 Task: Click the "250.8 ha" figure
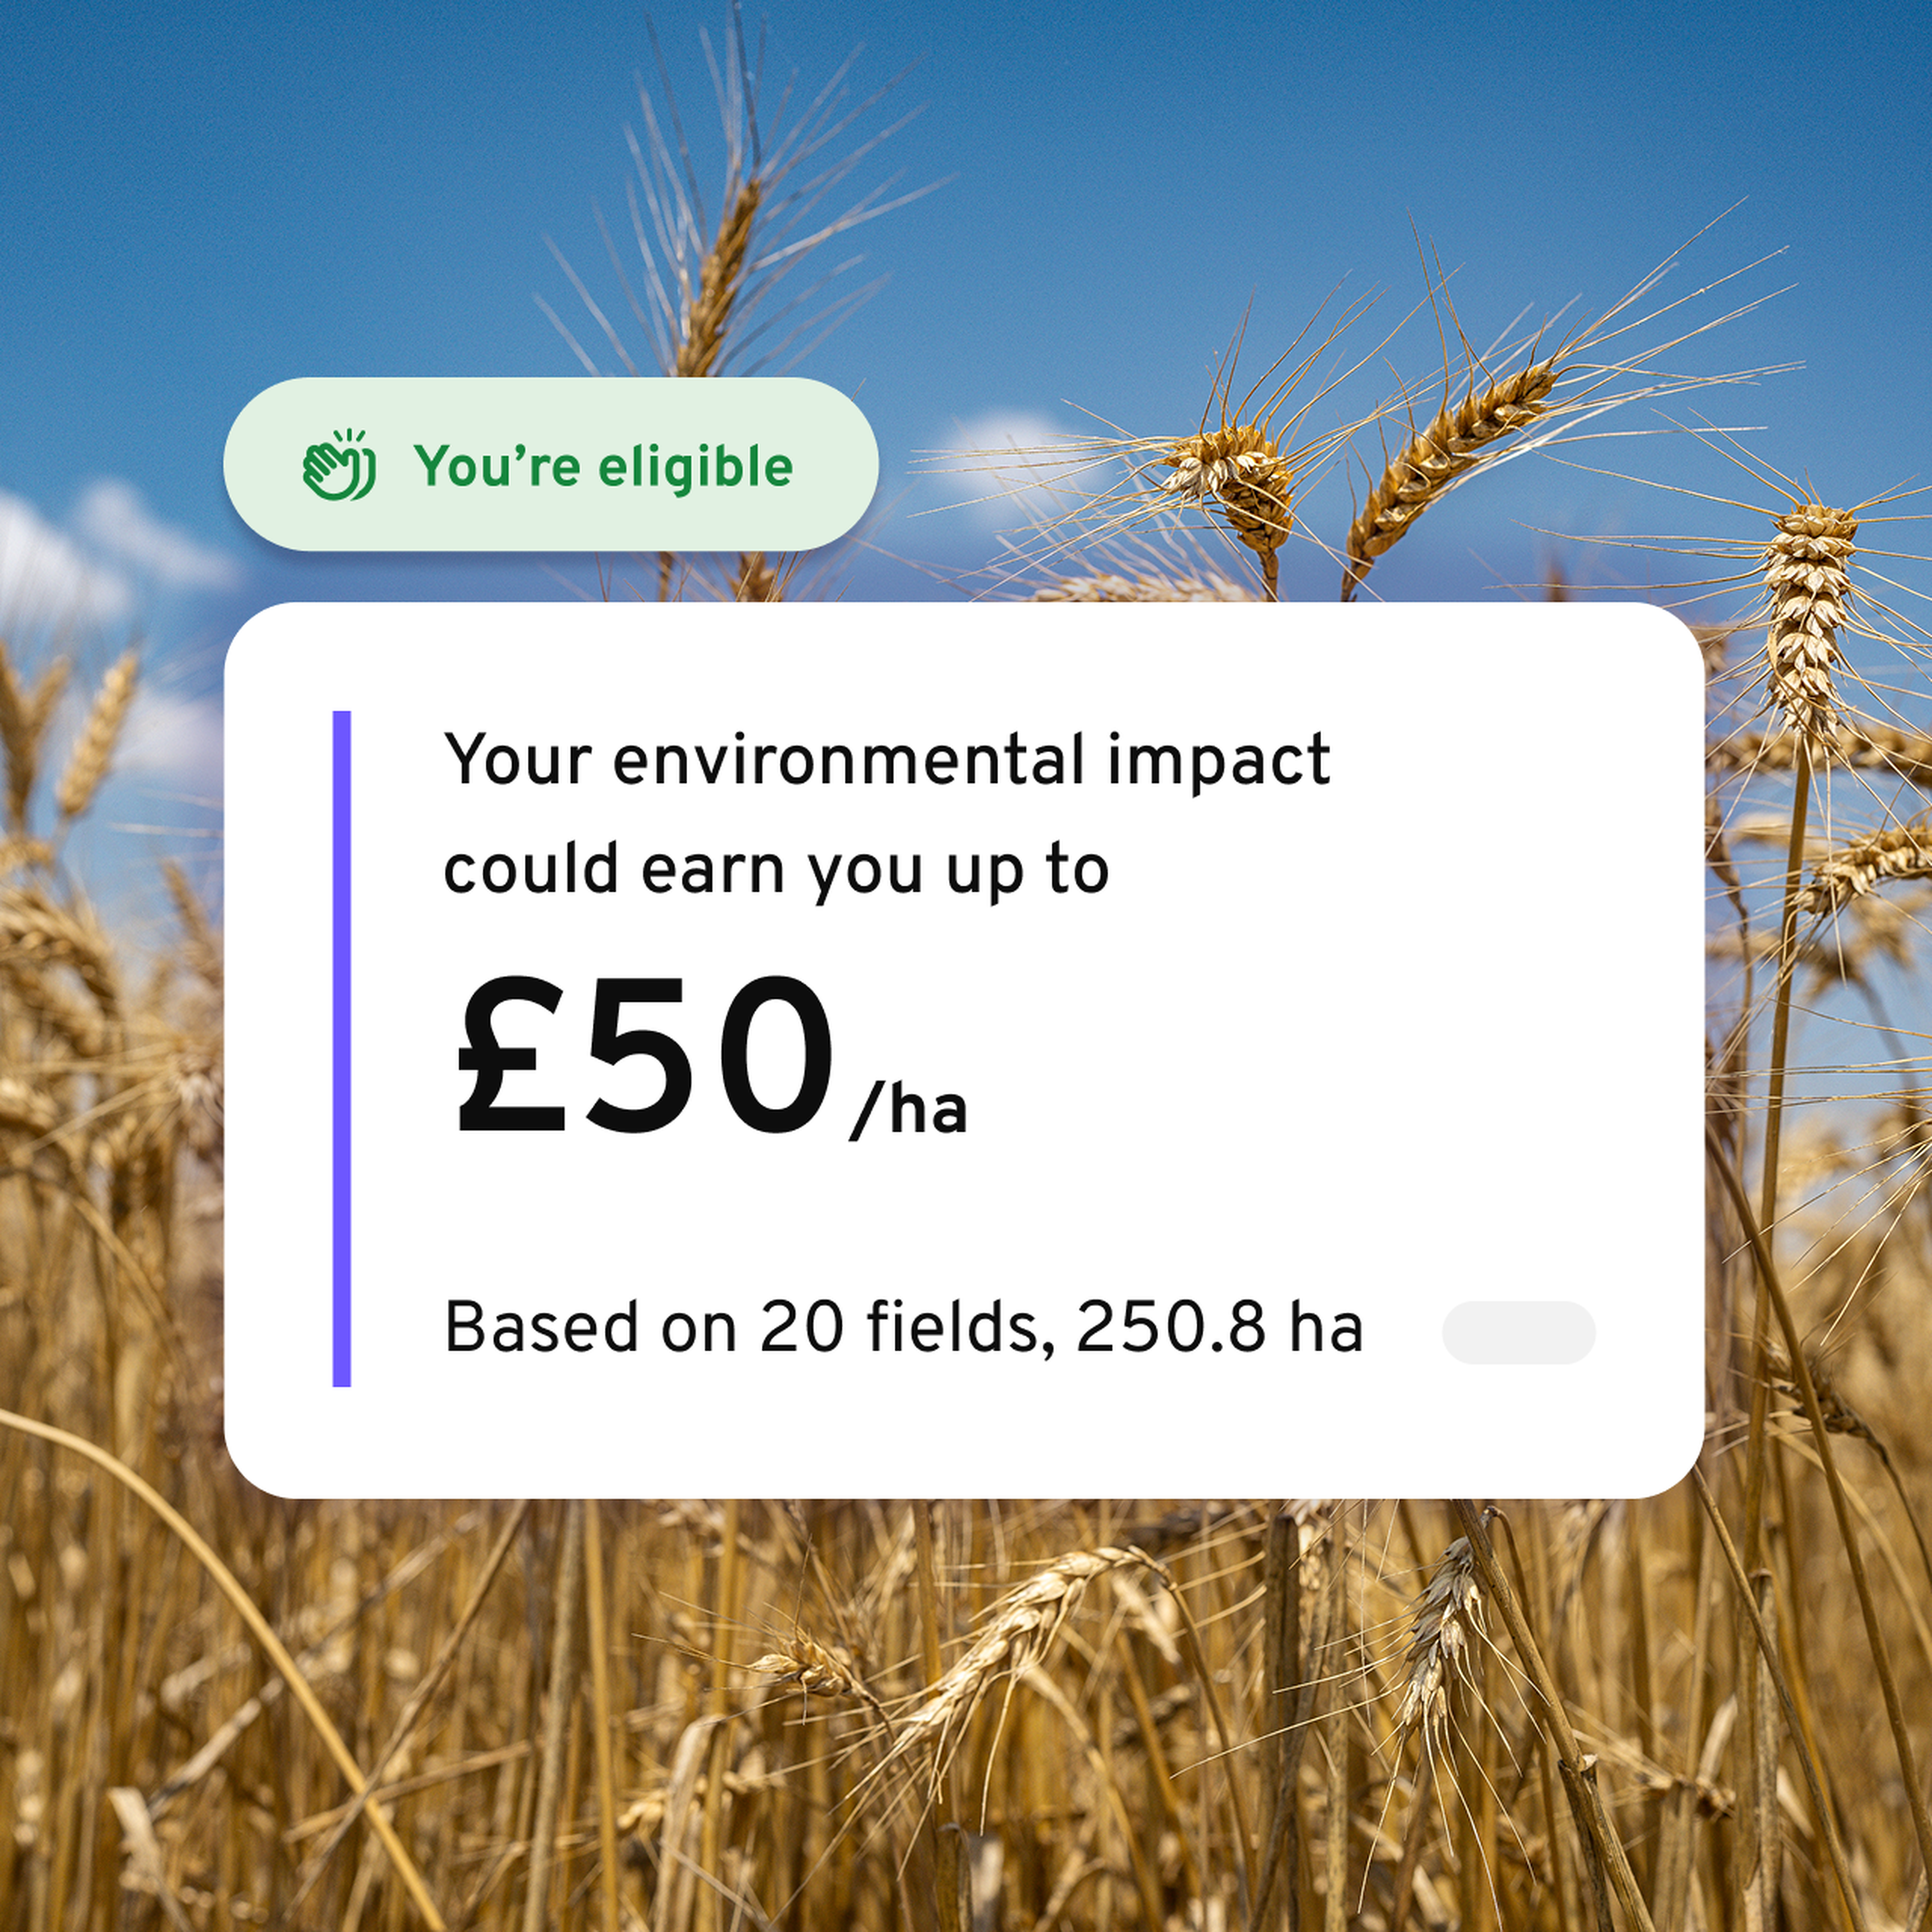tap(1219, 1329)
